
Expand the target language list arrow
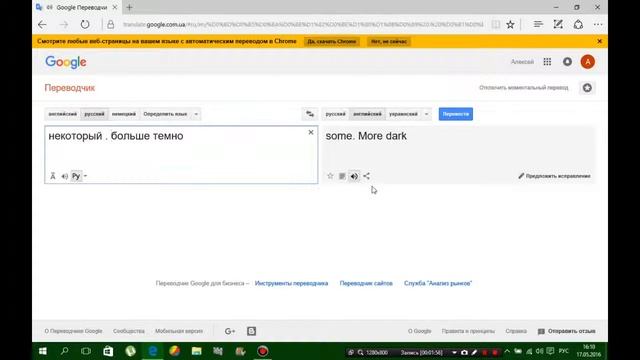[x=427, y=114]
